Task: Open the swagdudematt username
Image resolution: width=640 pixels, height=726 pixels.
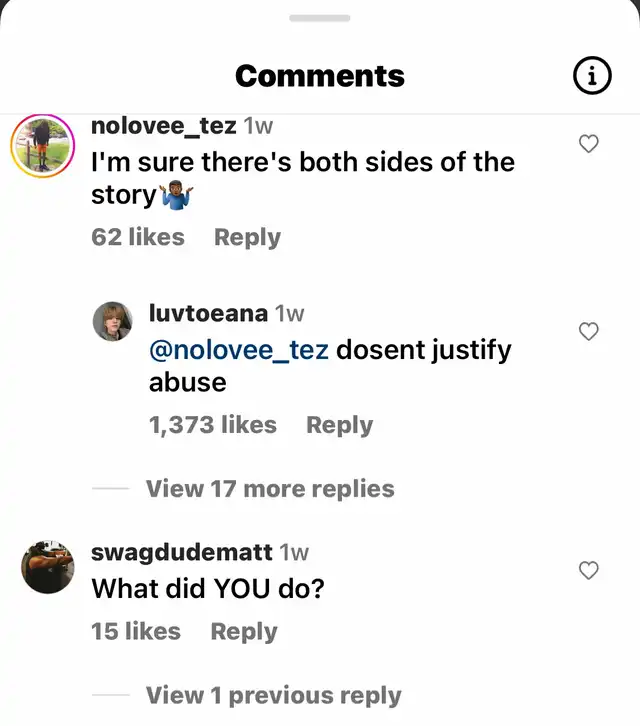Action: tap(182, 552)
